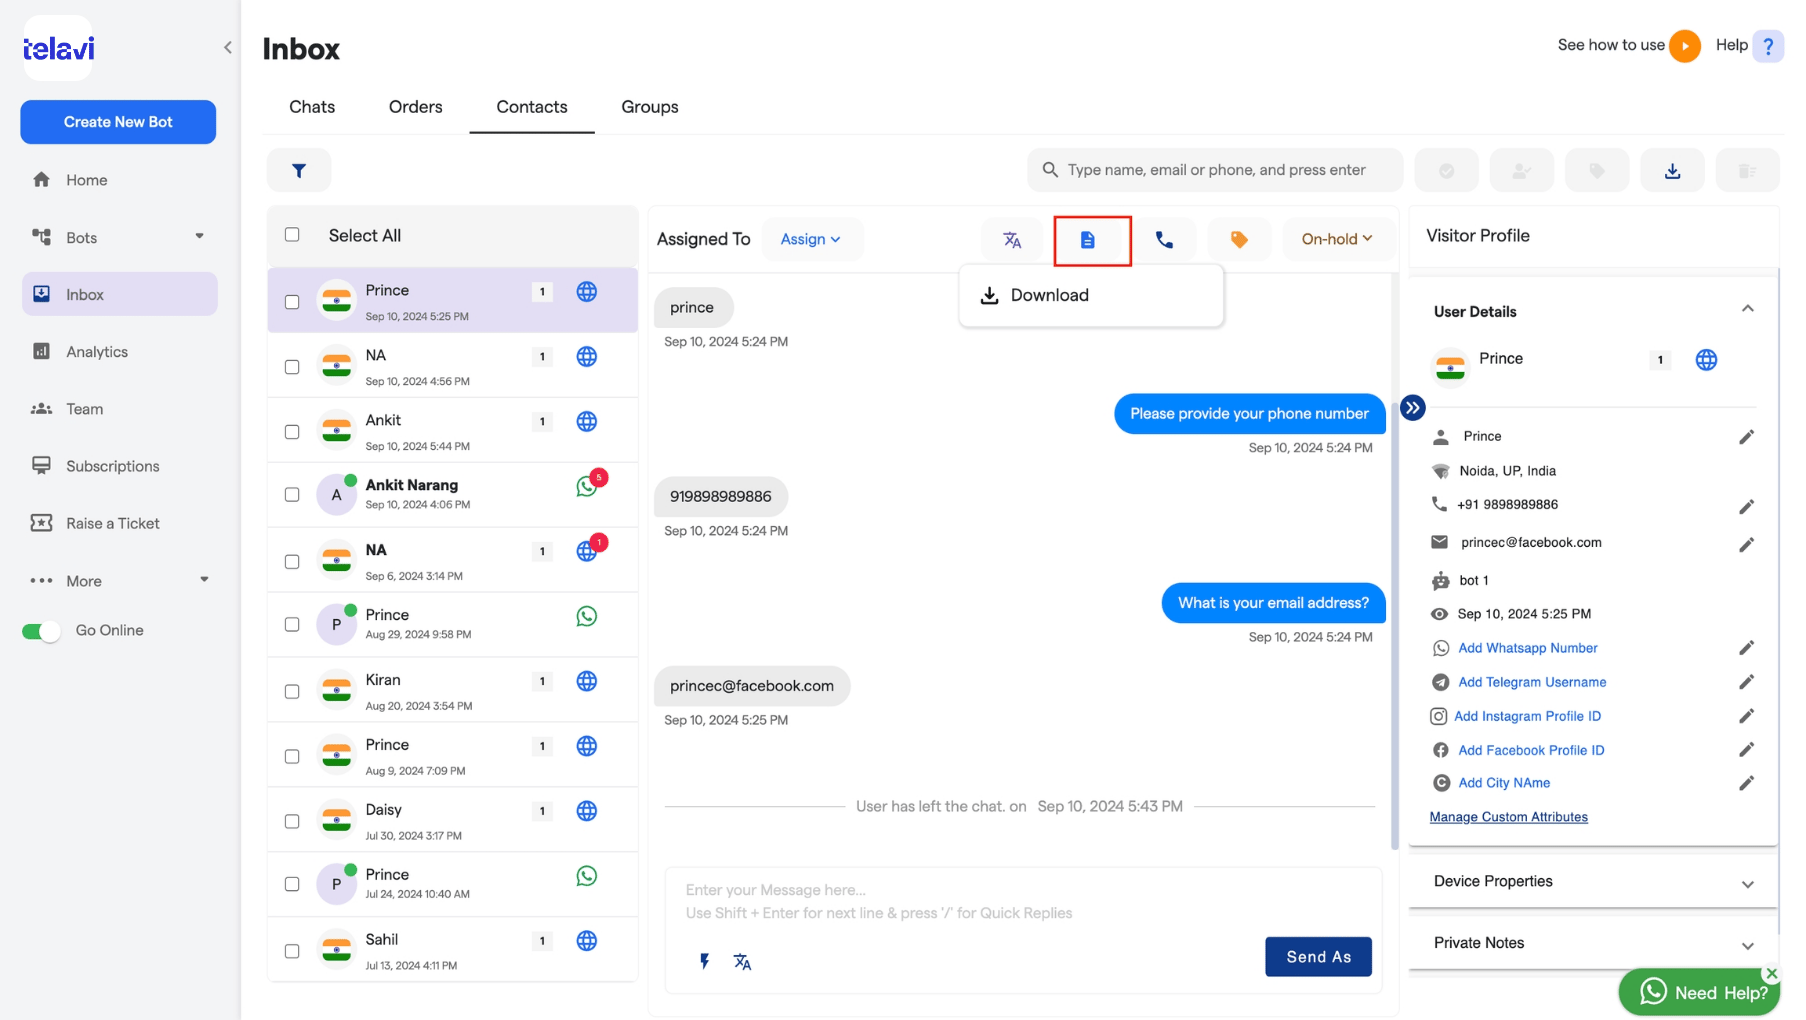Click the orange tag icon in chat header
Viewport: 1806px width, 1020px height.
(x=1239, y=240)
